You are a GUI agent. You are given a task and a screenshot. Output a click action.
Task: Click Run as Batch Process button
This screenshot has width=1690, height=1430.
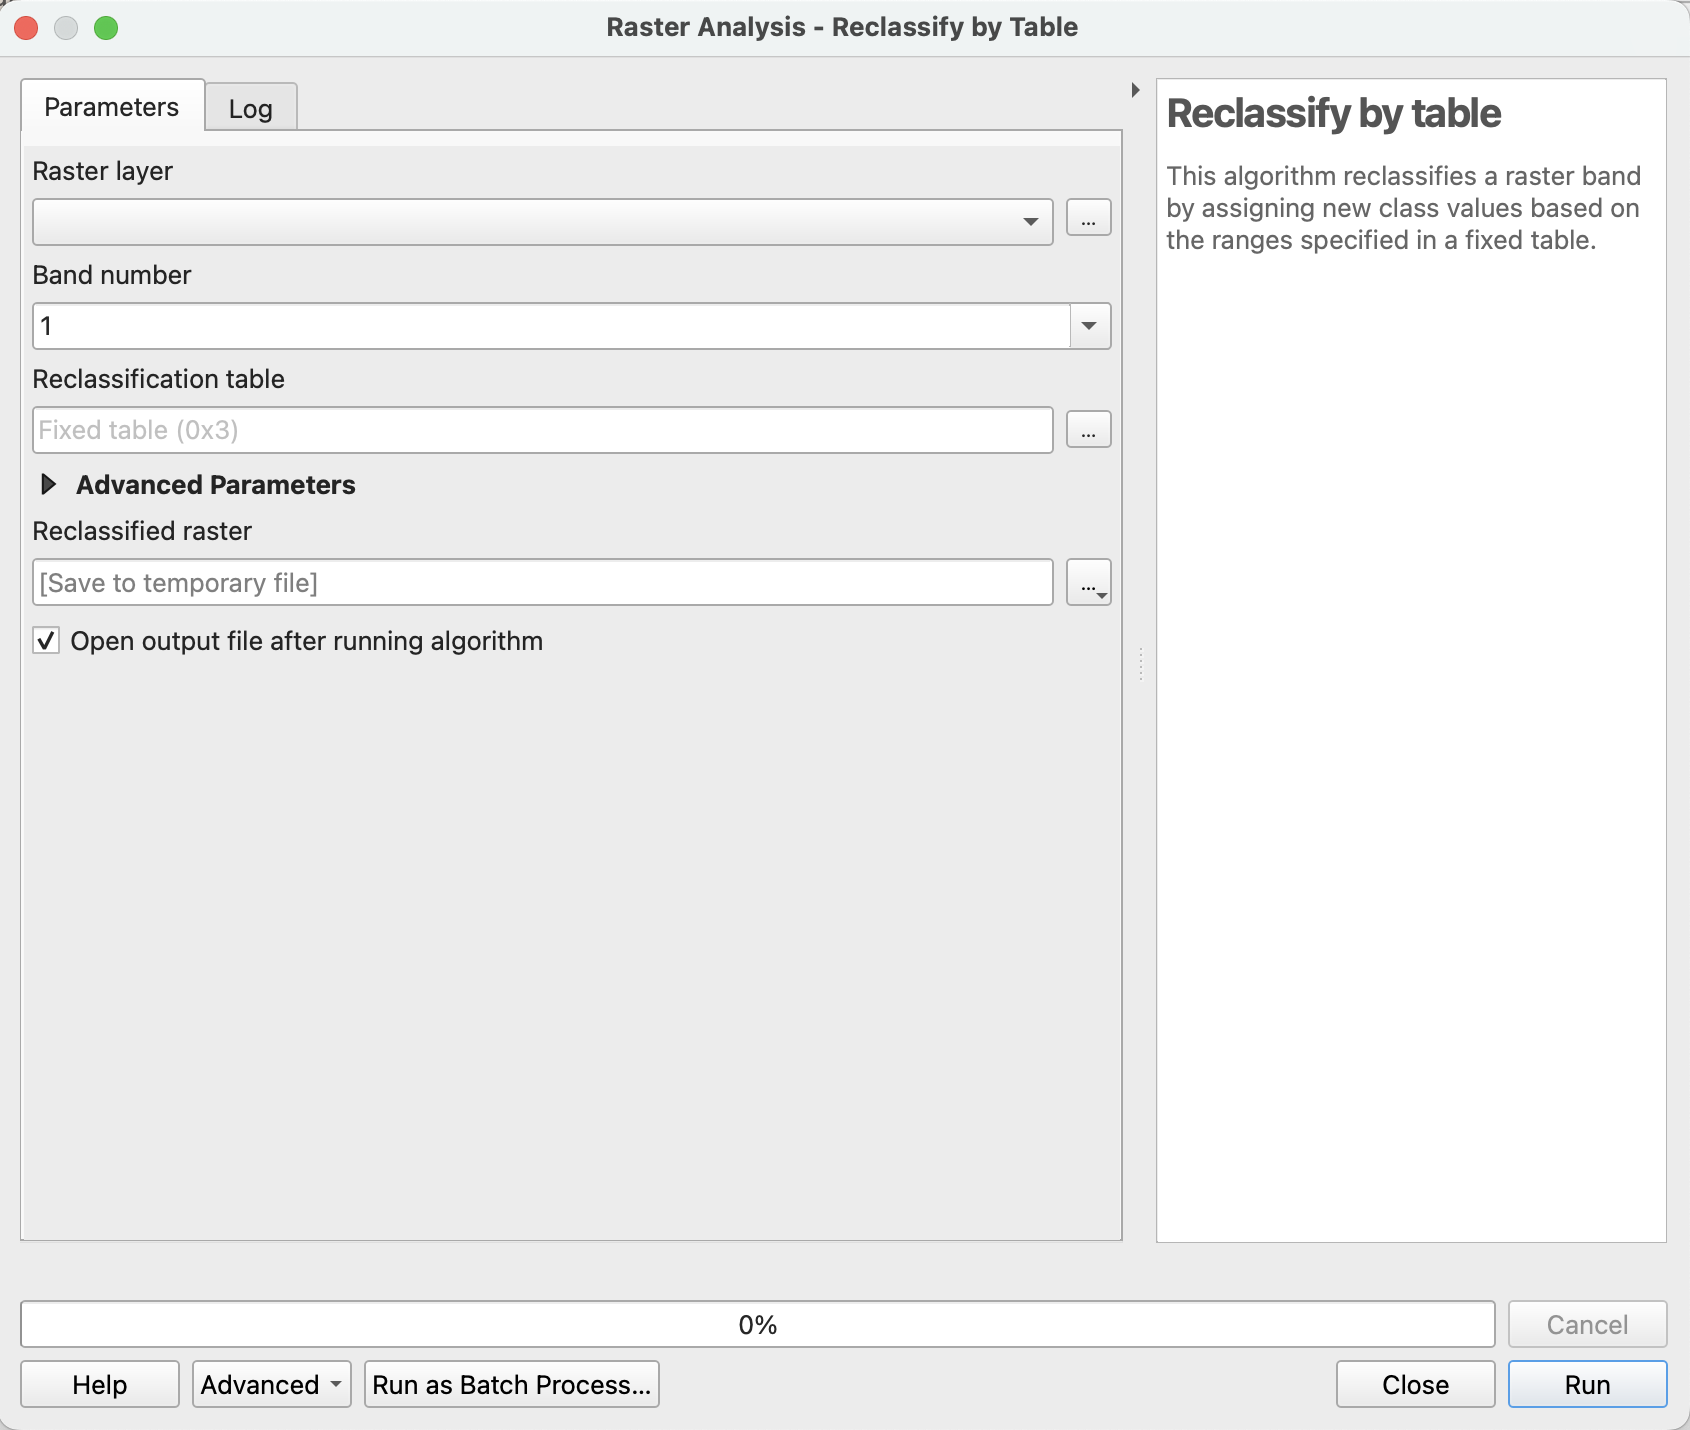(512, 1384)
